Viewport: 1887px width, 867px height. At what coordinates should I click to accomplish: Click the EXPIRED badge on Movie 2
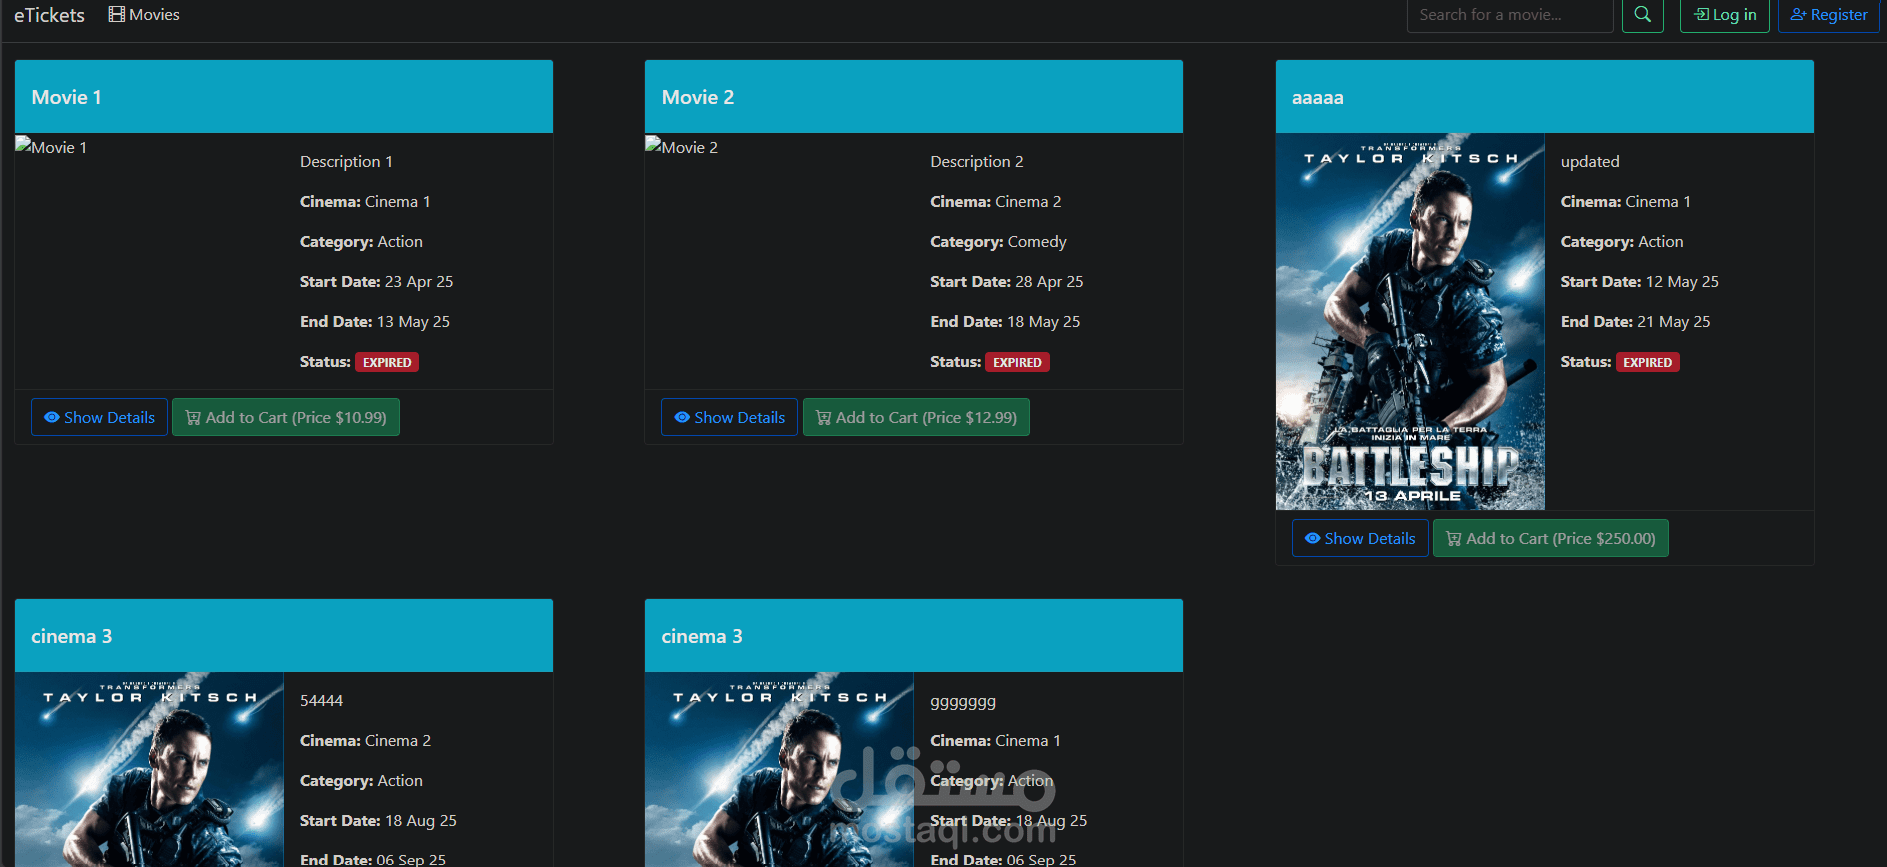pos(1017,362)
